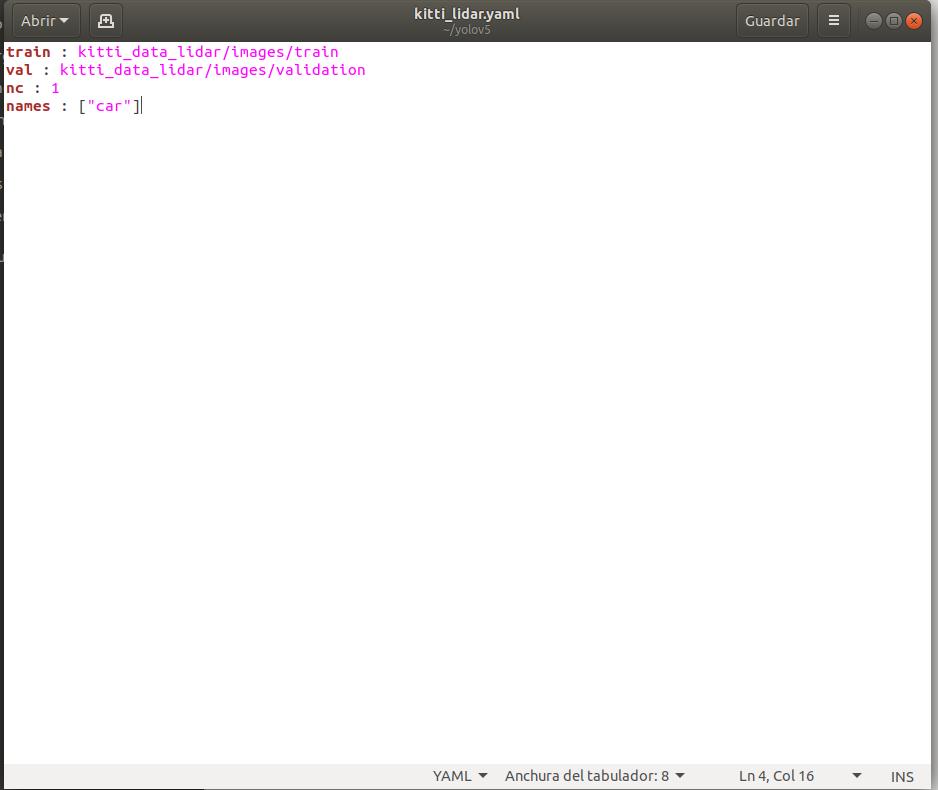Create a new document using the new-tab icon
Screen dimensions: 938x790
point(105,19)
